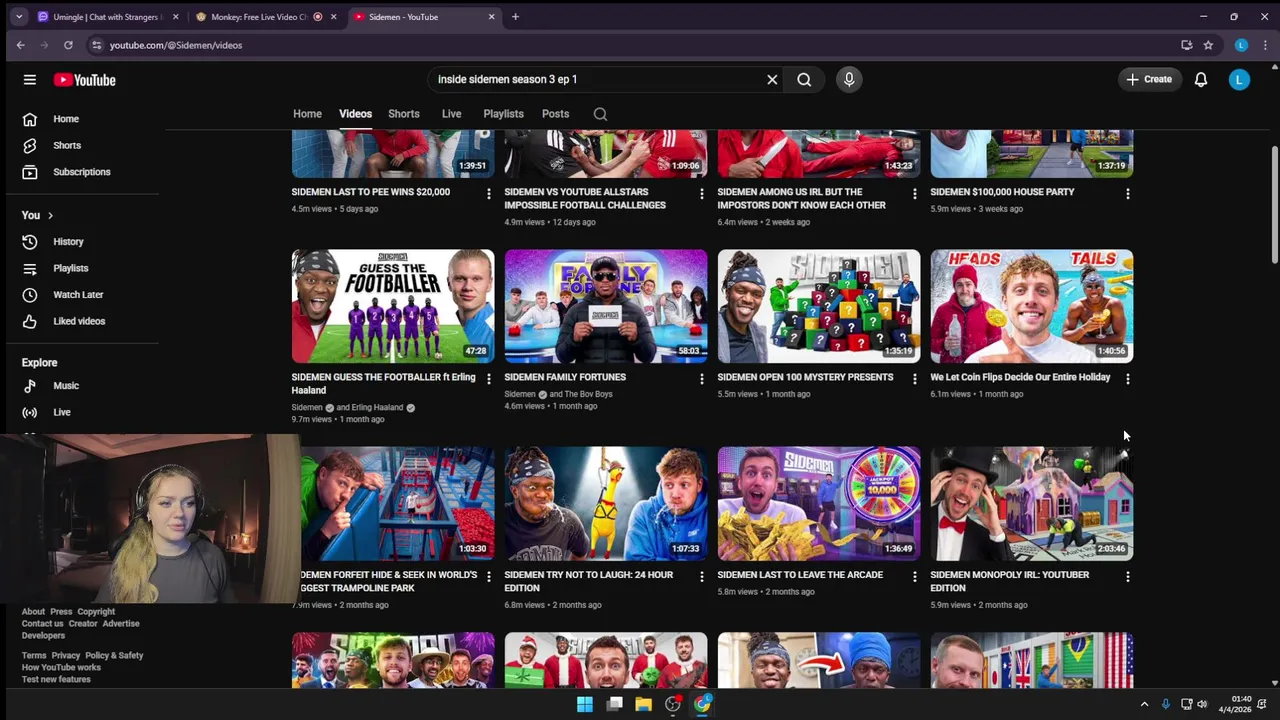This screenshot has height=720, width=1280.
Task: Click the FAMILY FORTUNES thumbnail
Action: 606,306
